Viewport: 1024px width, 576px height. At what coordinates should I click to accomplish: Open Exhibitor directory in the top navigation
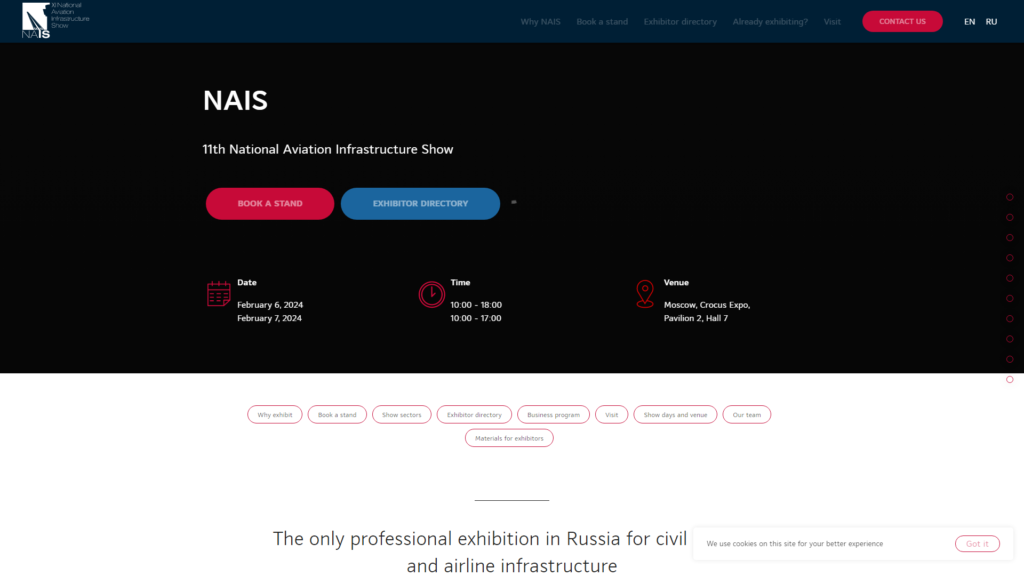click(x=680, y=22)
